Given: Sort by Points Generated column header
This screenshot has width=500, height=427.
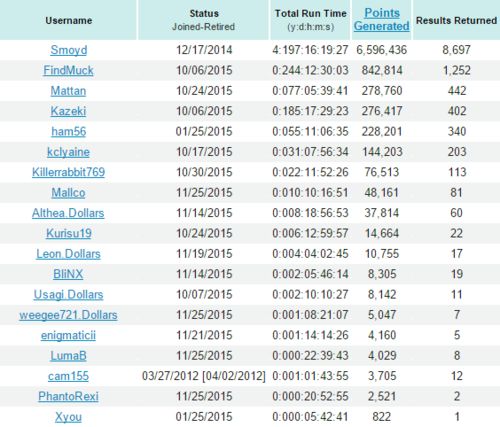Looking at the screenshot, I should tap(382, 19).
